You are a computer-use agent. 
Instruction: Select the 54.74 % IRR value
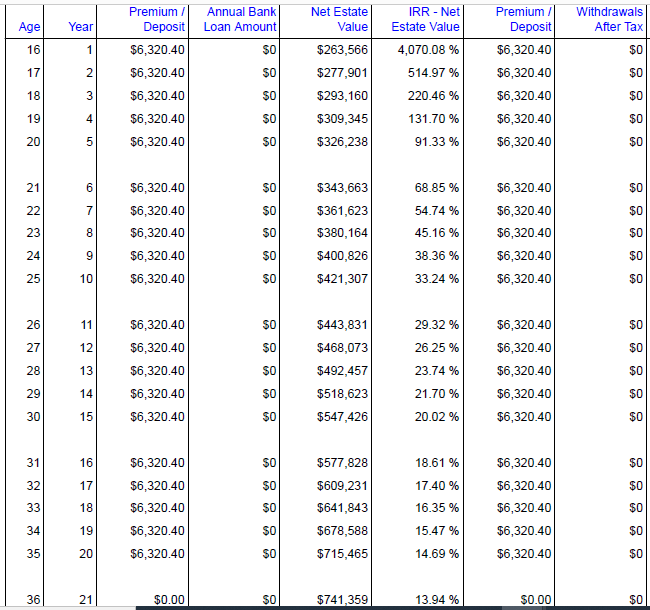[437, 211]
